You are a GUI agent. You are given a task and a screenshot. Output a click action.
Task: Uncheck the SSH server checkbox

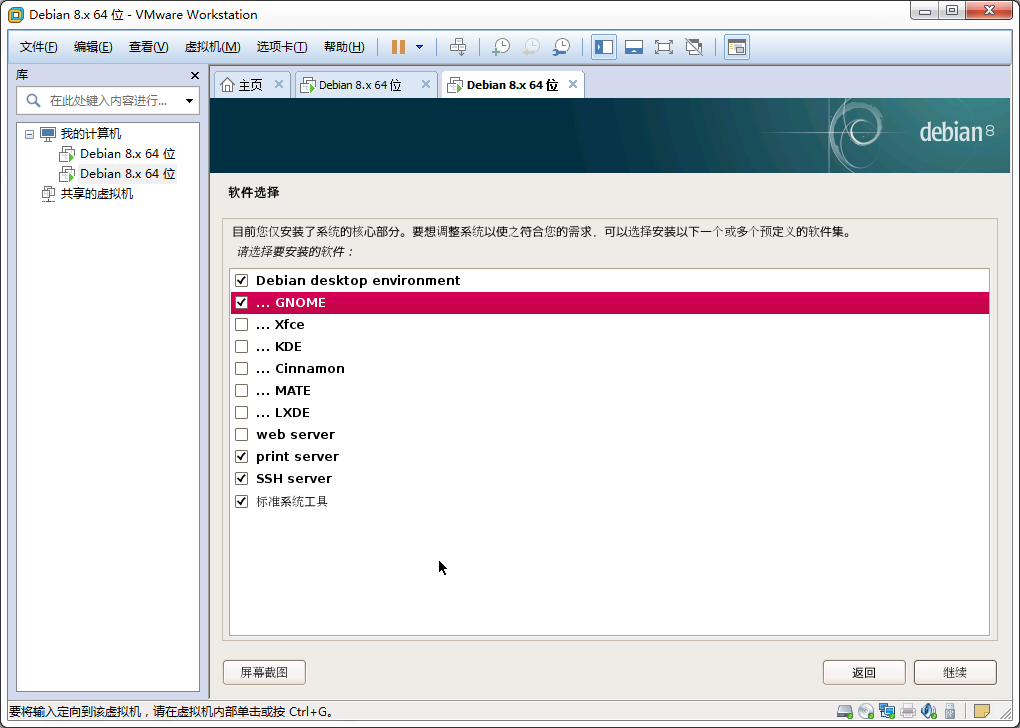(241, 479)
